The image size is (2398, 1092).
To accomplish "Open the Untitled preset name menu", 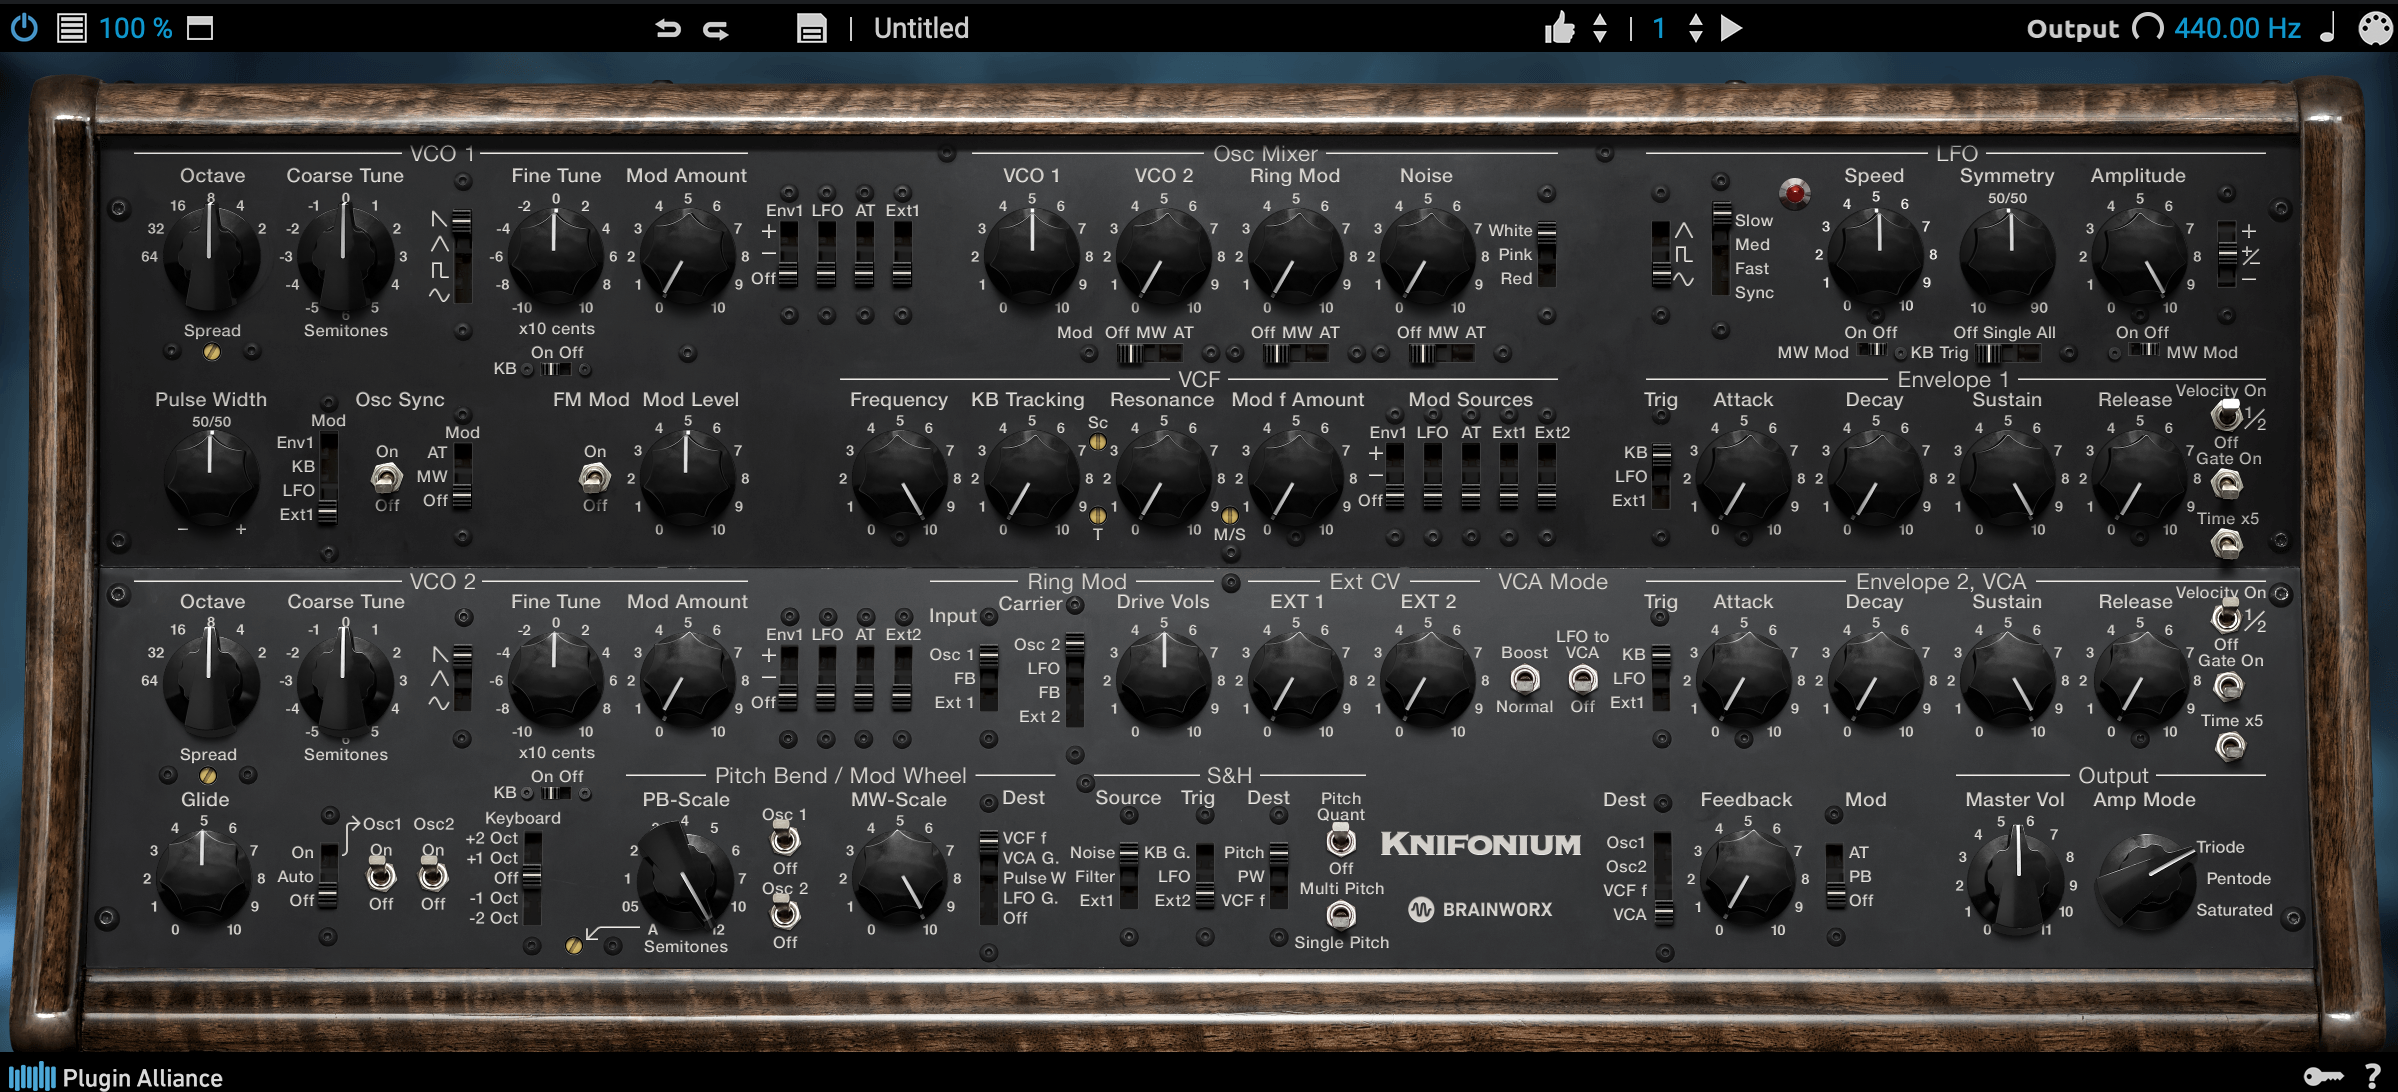I will (x=921, y=28).
